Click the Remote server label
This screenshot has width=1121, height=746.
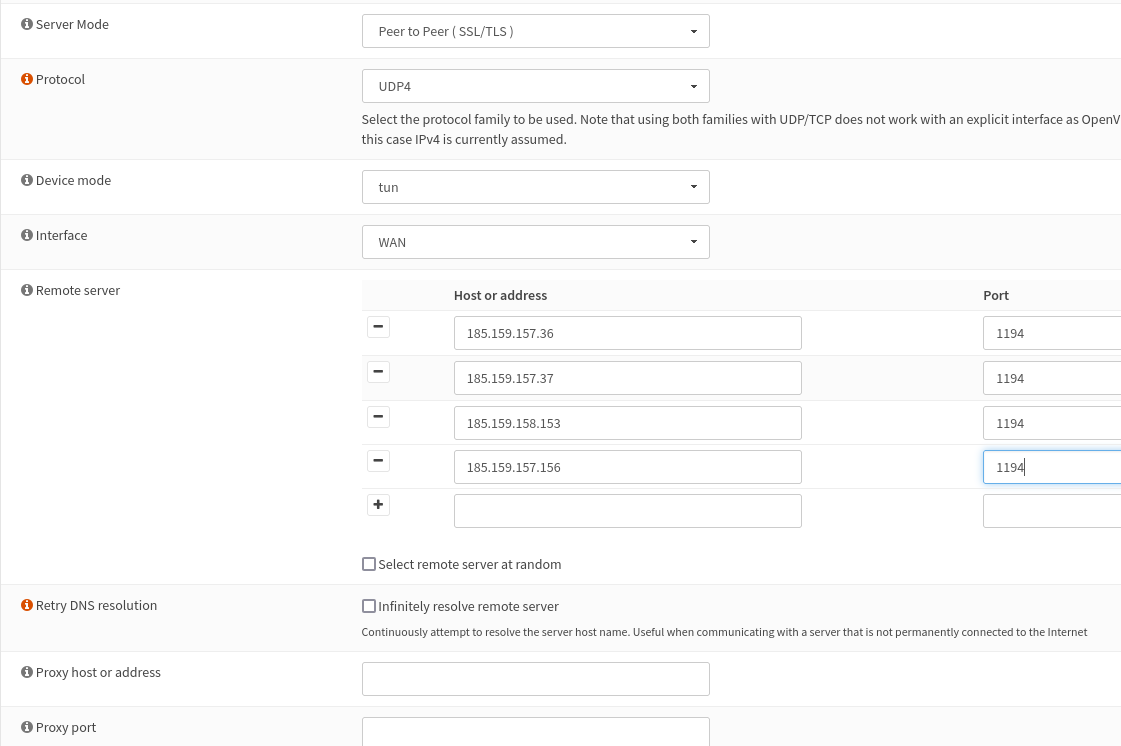pos(78,290)
